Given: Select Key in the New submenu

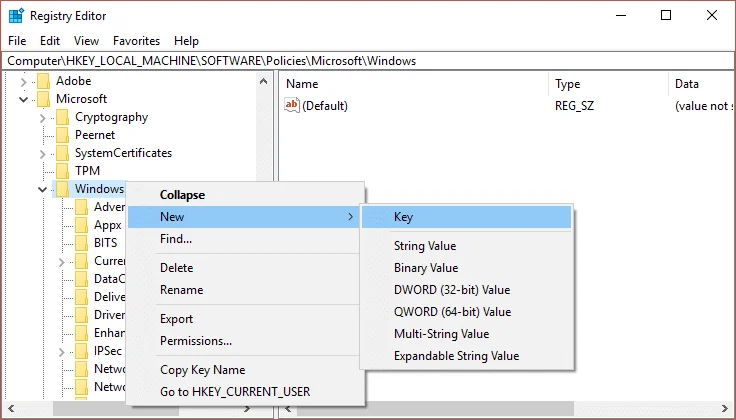Looking at the screenshot, I should click(x=467, y=217).
